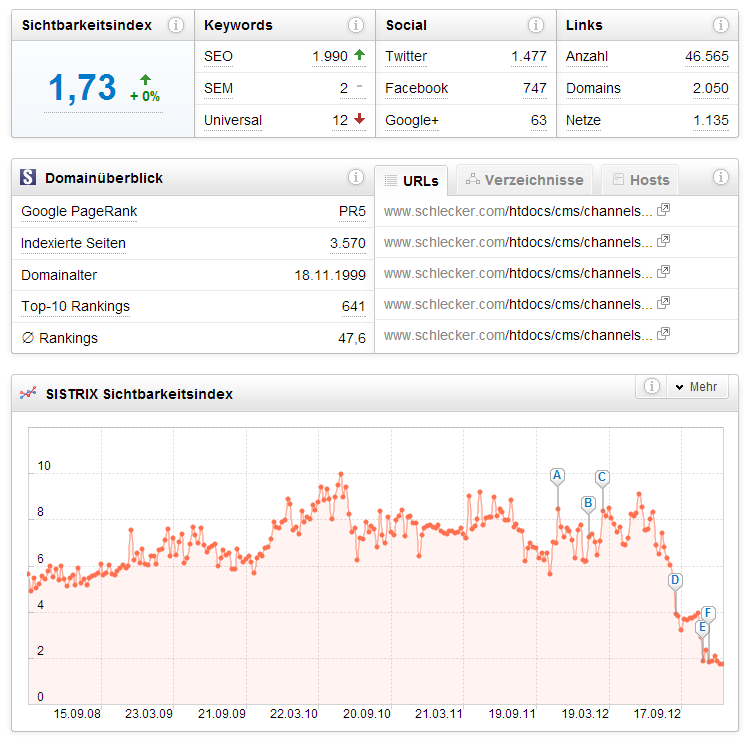
Task: Click external link icon on last URL row
Action: (663, 335)
